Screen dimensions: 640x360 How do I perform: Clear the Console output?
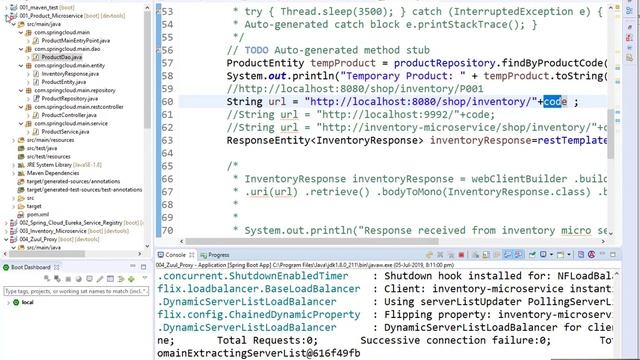(476, 255)
